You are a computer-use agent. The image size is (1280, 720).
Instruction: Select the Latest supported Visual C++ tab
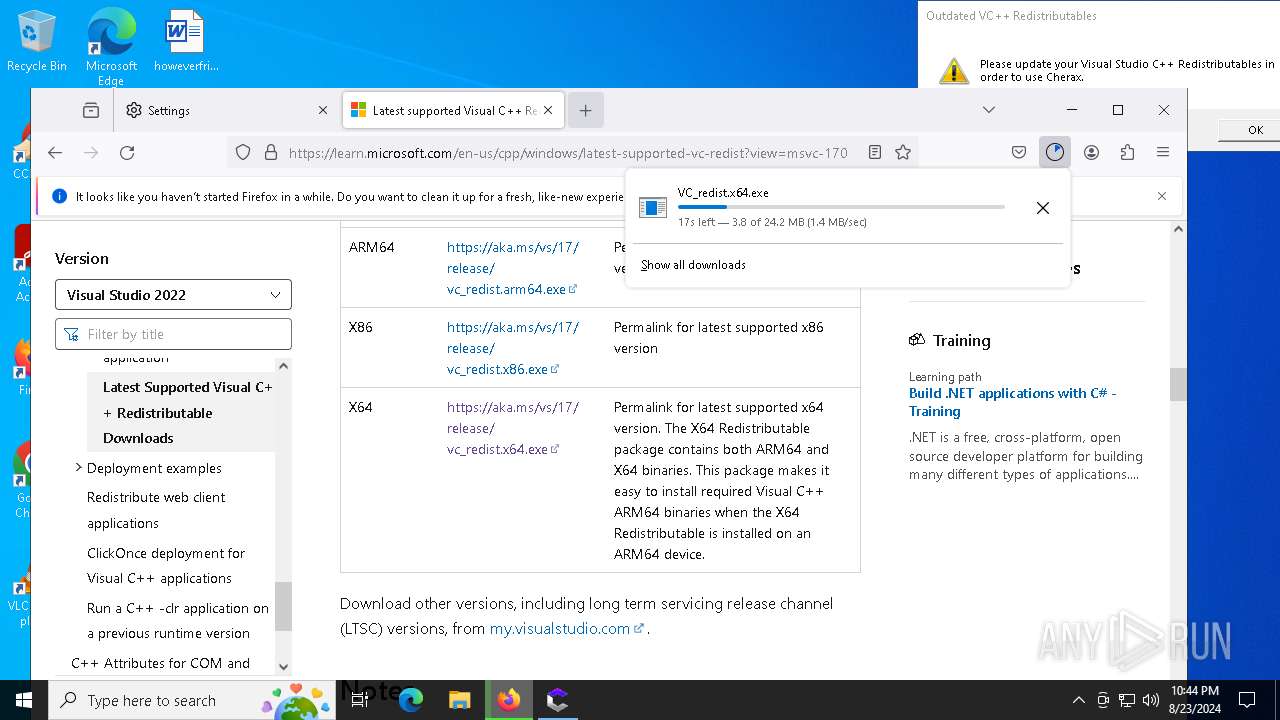(x=454, y=110)
